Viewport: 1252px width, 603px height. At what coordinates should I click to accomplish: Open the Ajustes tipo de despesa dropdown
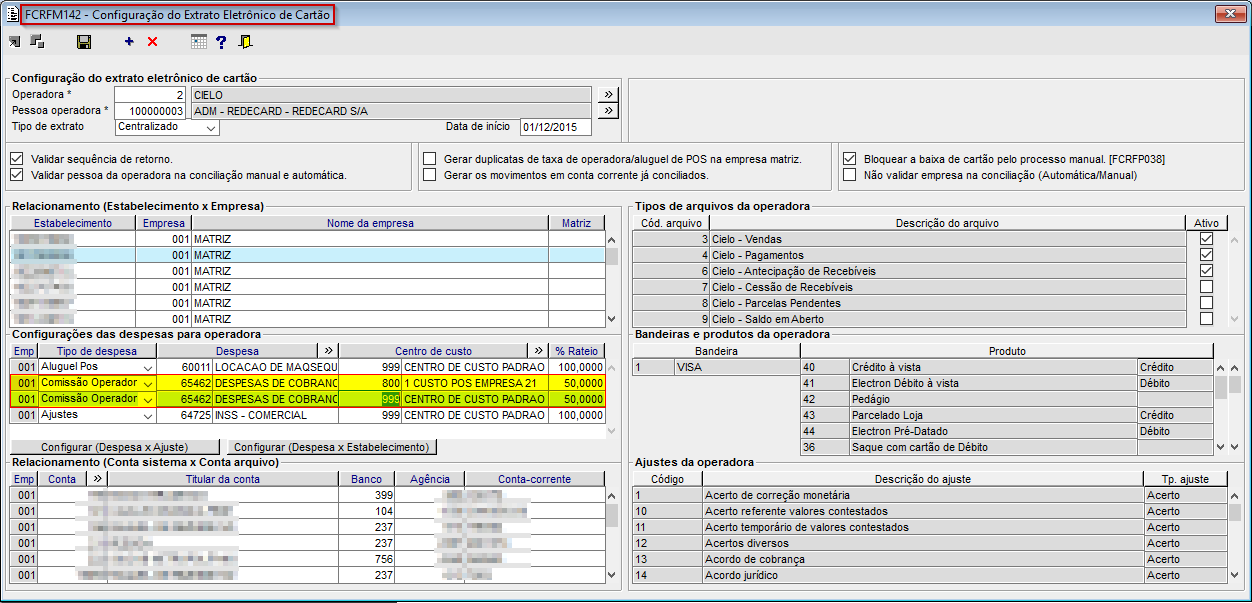pos(148,415)
